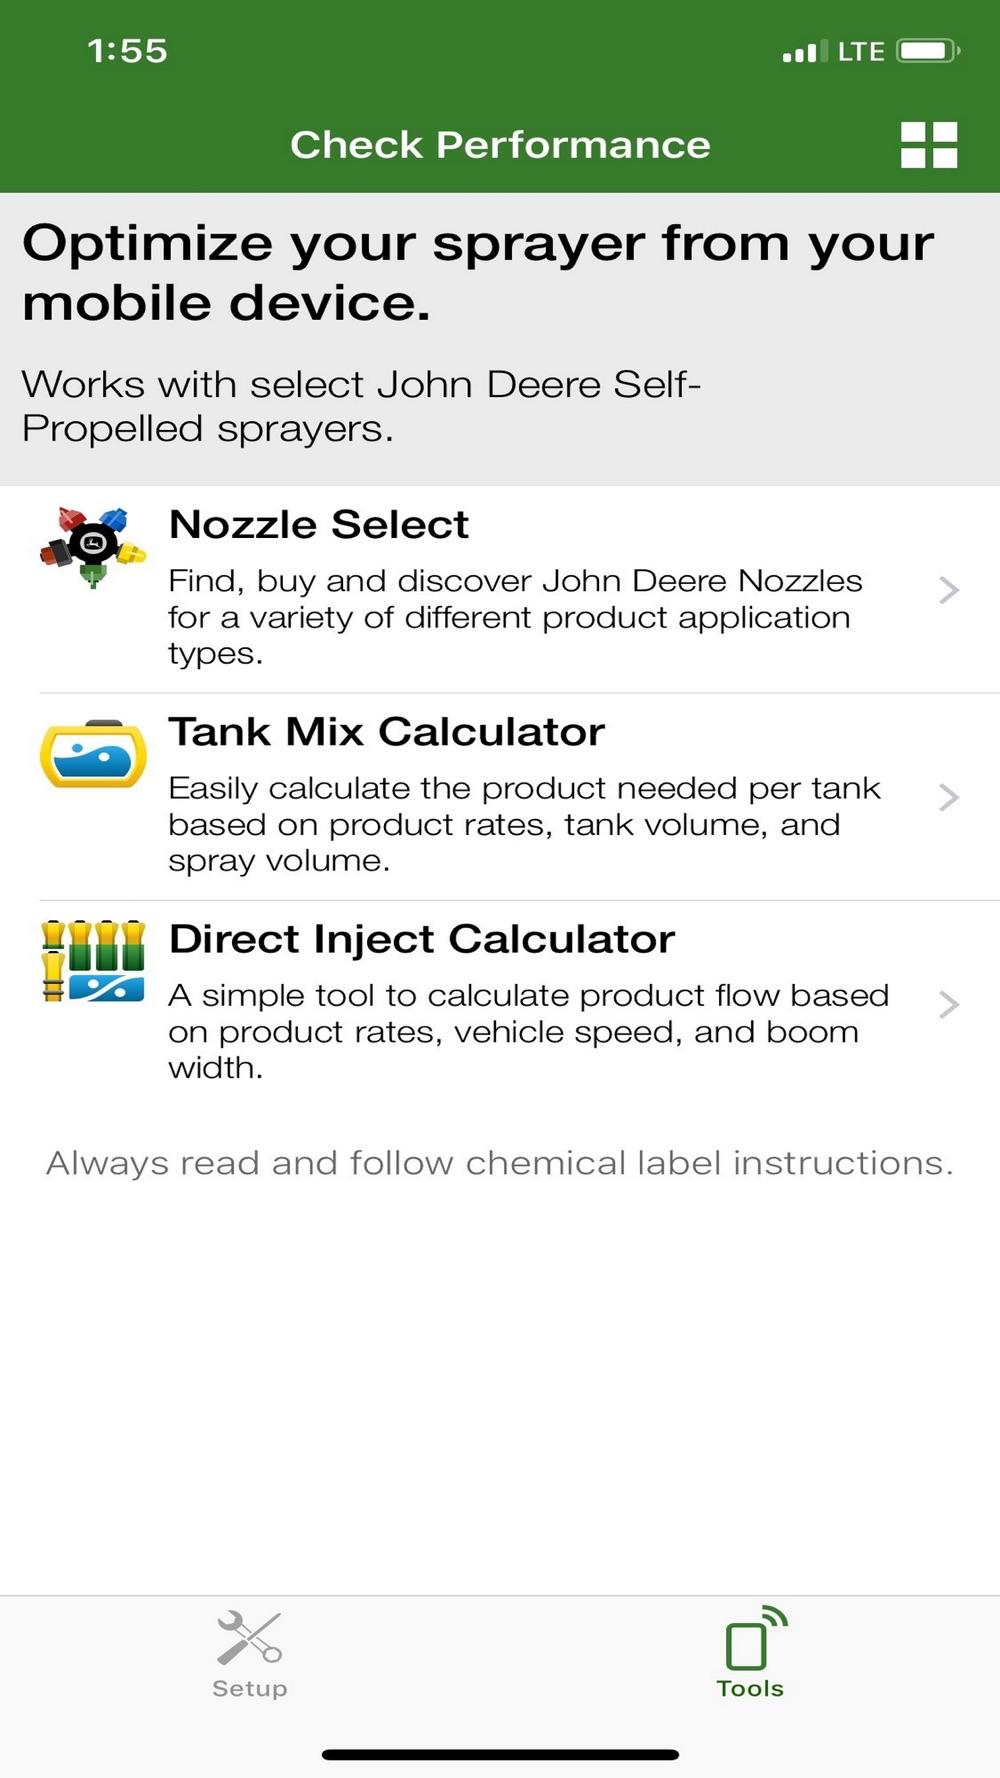Open the grid menu icon in header
The height and width of the screenshot is (1778, 1000).
[x=929, y=145]
